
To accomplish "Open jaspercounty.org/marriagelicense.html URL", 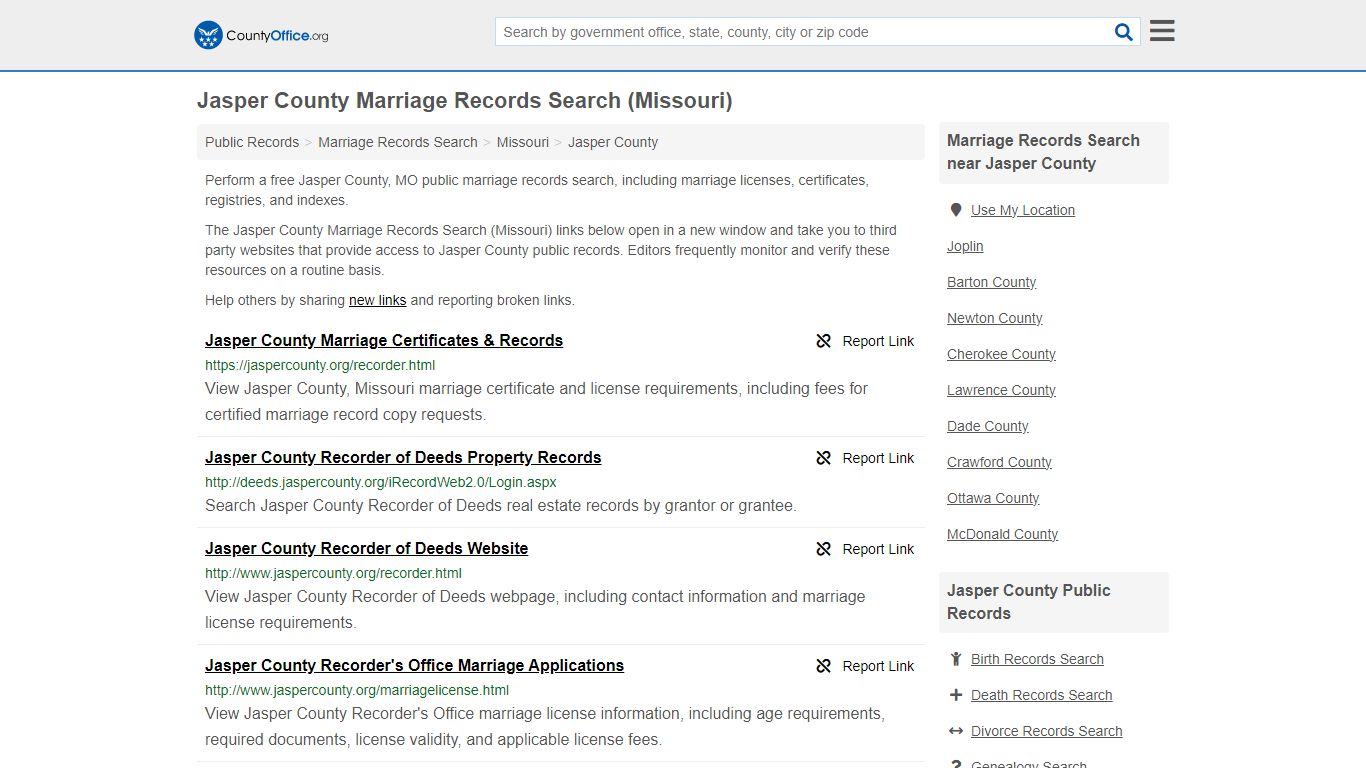I will pos(357,690).
